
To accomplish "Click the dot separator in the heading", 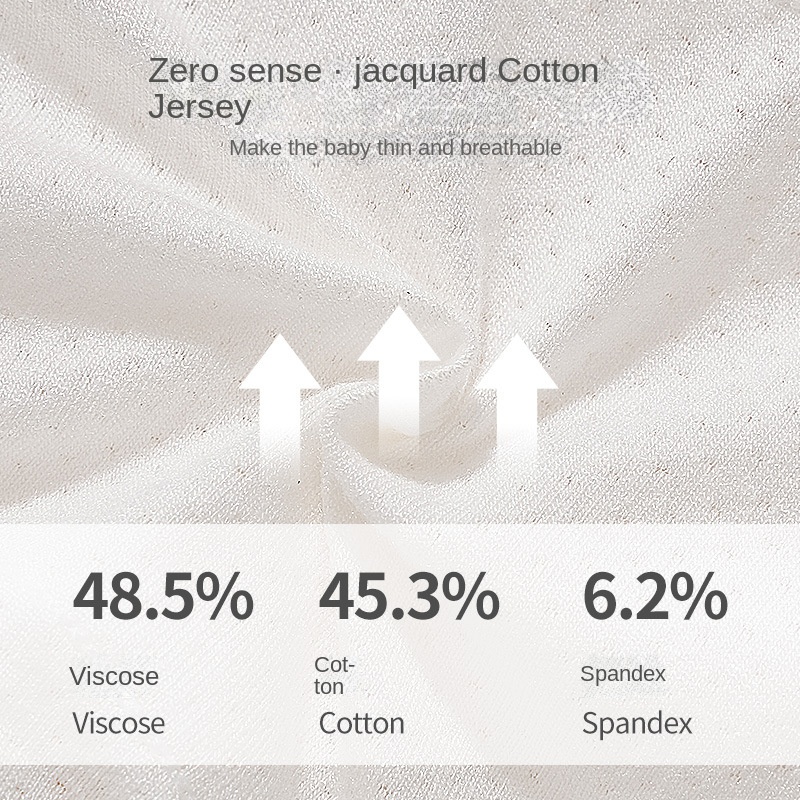I will click(x=338, y=72).
